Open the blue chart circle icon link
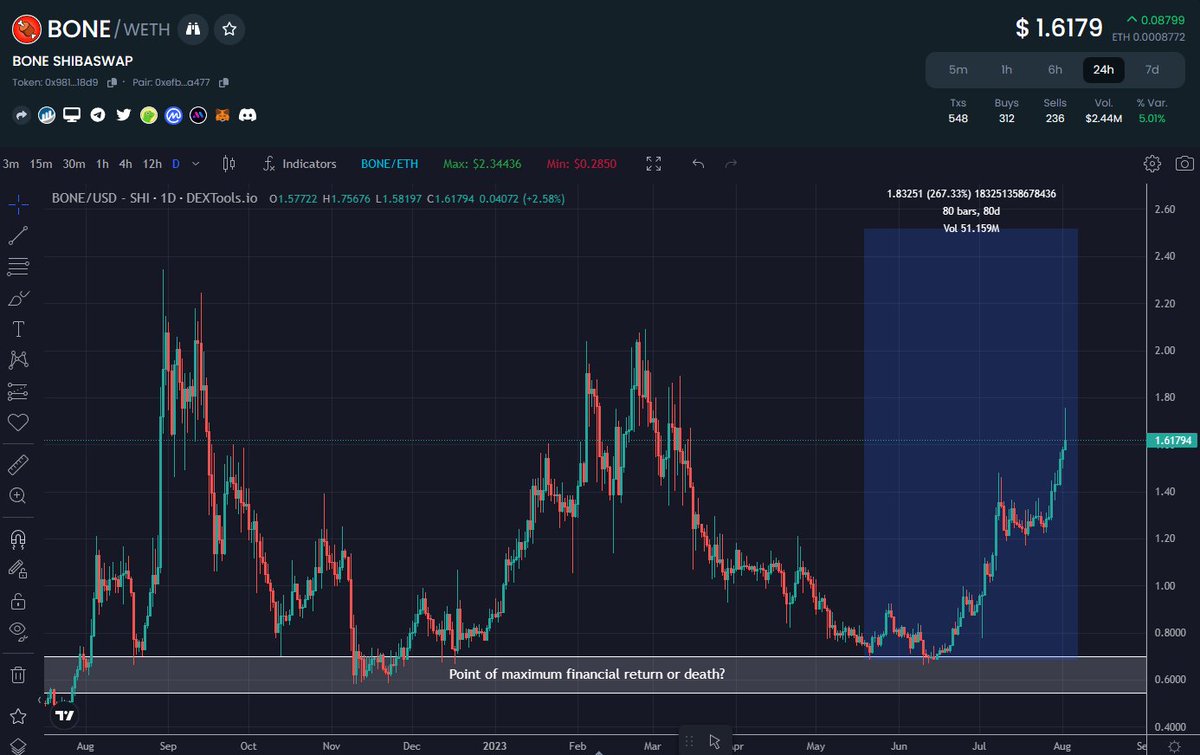The height and width of the screenshot is (755, 1200). coord(46,115)
